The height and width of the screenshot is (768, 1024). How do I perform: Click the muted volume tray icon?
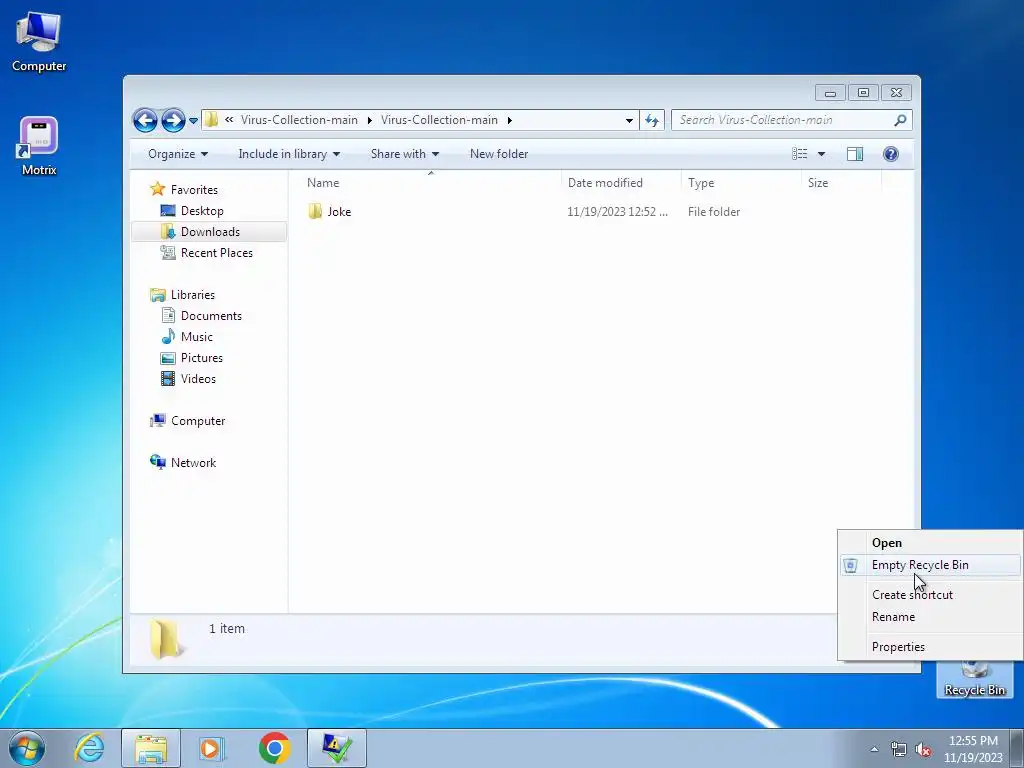pyautogui.click(x=923, y=750)
